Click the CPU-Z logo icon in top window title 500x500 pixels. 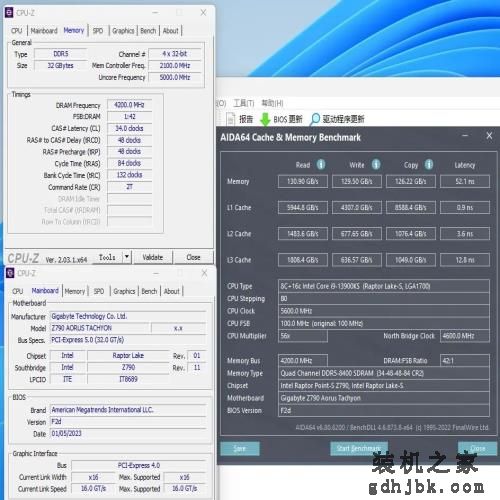[9, 13]
